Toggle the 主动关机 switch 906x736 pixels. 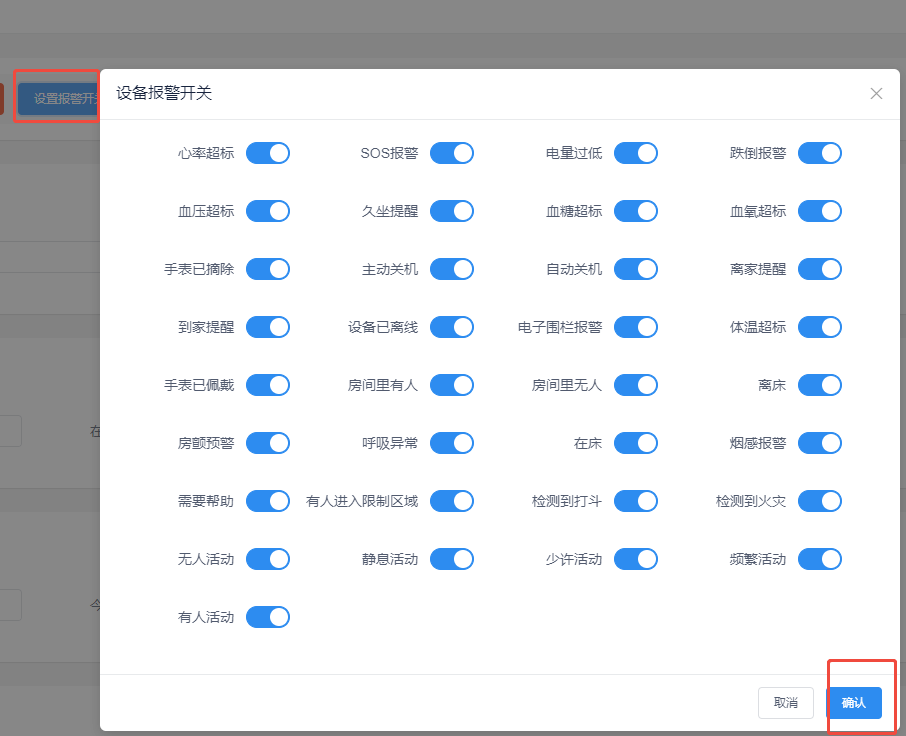tap(452, 269)
